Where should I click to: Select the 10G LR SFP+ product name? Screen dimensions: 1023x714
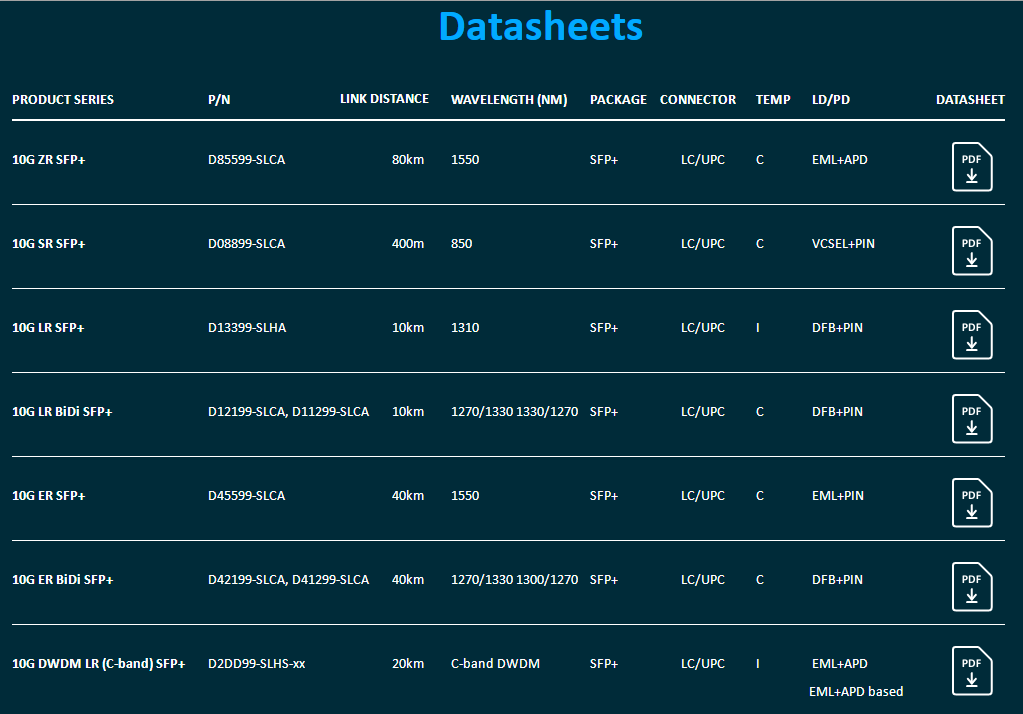48,328
